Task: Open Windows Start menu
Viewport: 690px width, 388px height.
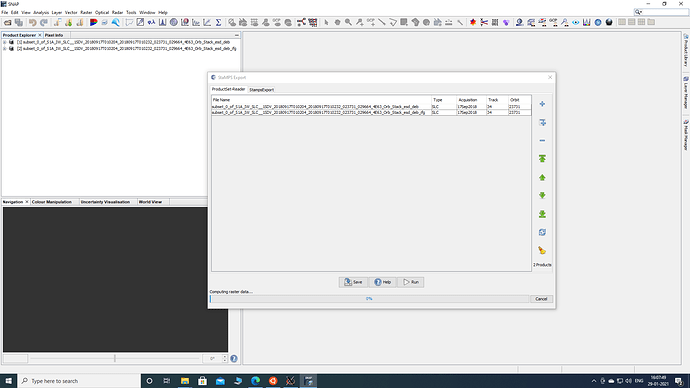Action: (x=8, y=381)
